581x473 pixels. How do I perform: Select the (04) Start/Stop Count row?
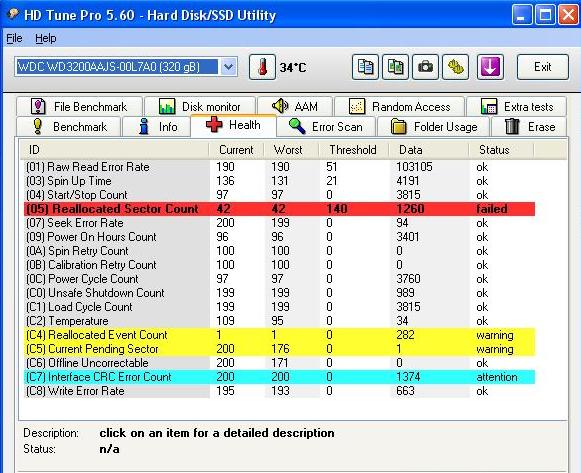(279, 195)
